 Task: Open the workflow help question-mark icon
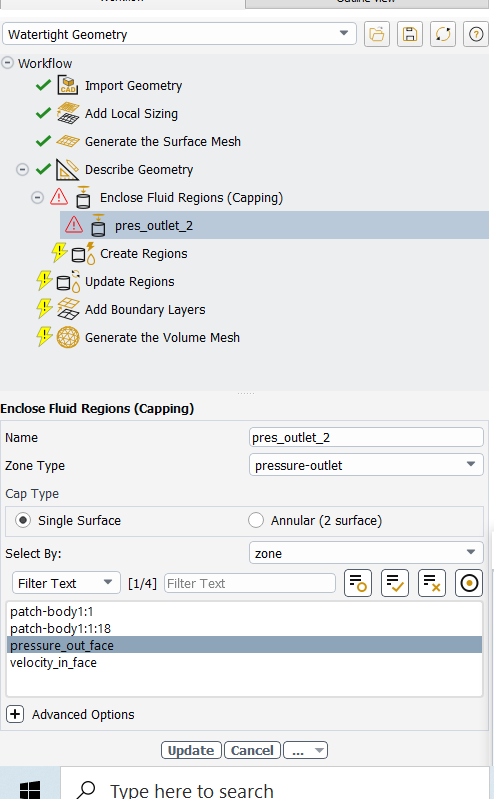(x=476, y=35)
